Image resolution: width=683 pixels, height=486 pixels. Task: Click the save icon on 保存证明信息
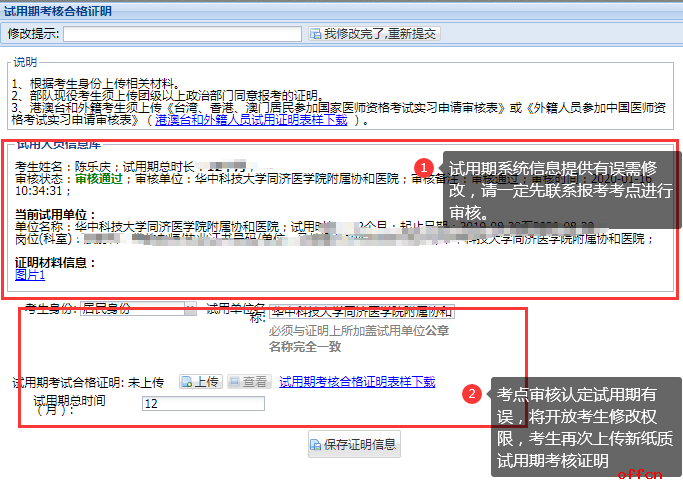pyautogui.click(x=315, y=444)
